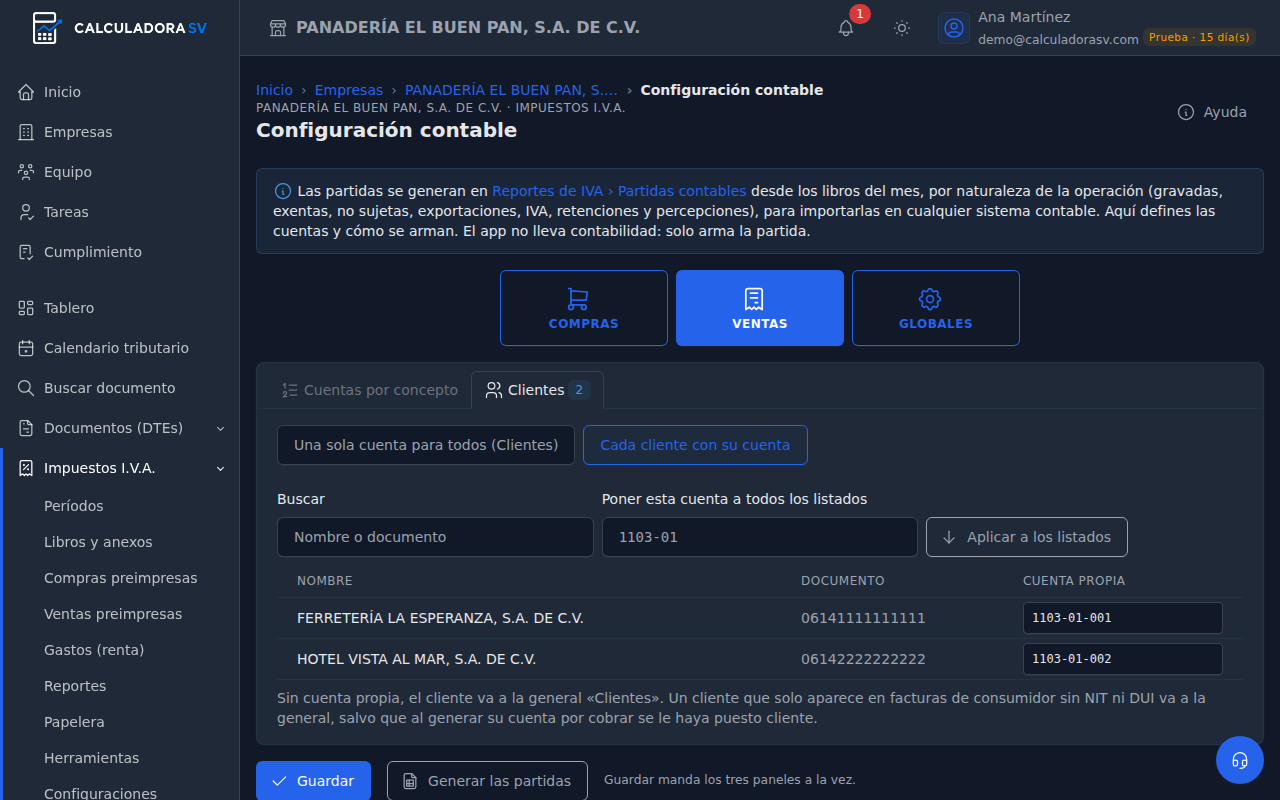Open Ana Martínez user avatar icon
Viewport: 1280px width, 800px height.
[x=954, y=28]
